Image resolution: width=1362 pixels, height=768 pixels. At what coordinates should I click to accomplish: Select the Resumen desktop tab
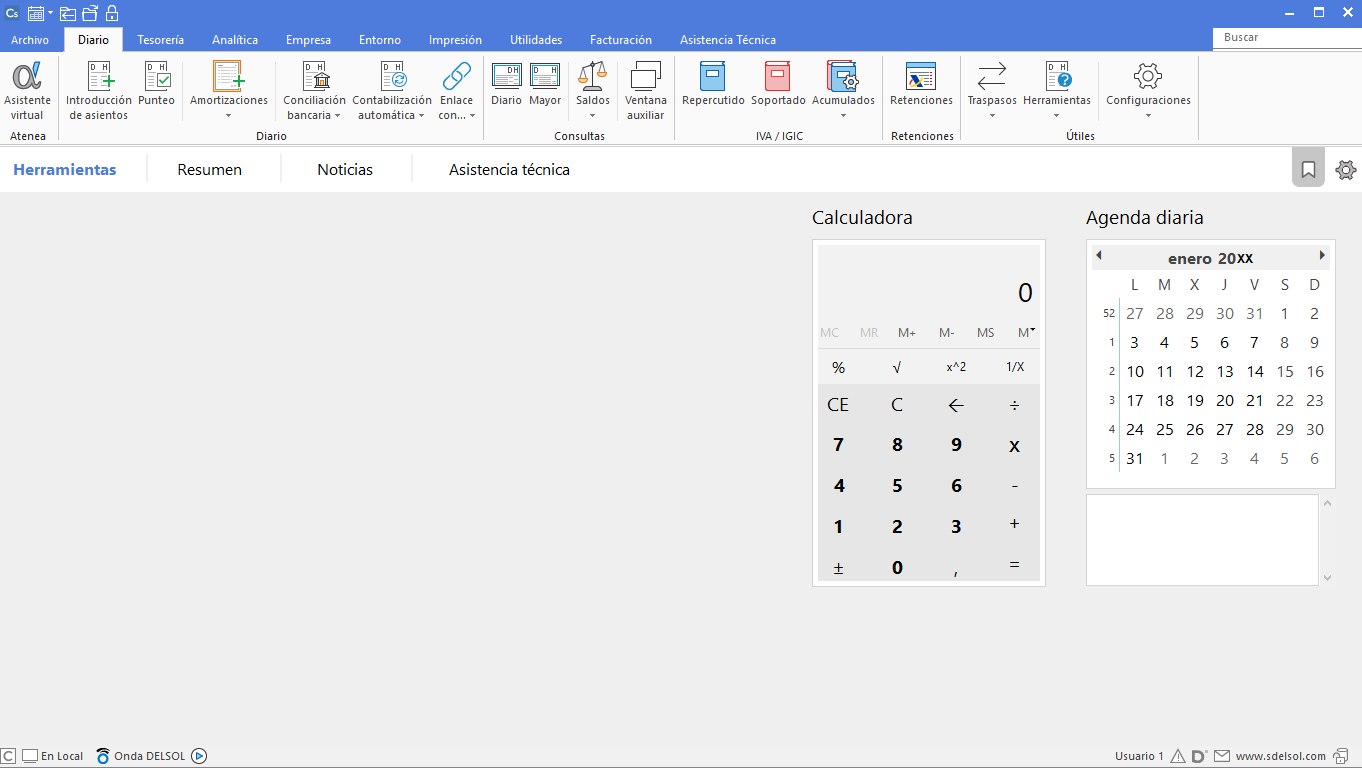click(210, 170)
